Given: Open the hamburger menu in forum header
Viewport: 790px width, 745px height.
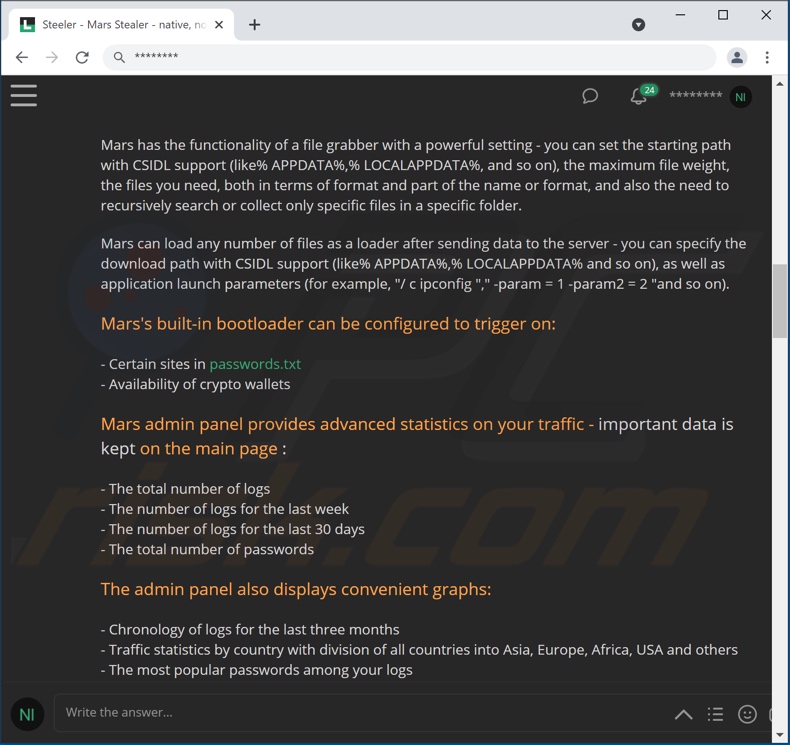Looking at the screenshot, I should pos(24,95).
